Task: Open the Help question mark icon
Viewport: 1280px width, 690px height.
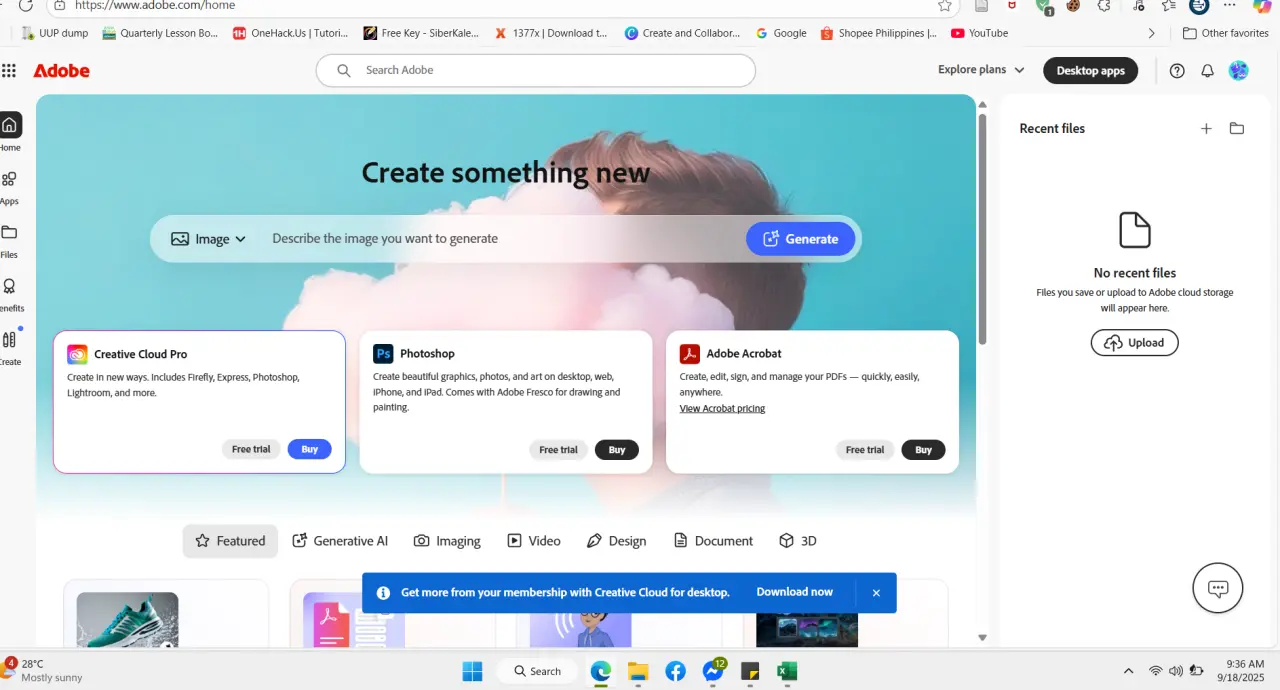Action: [1177, 70]
